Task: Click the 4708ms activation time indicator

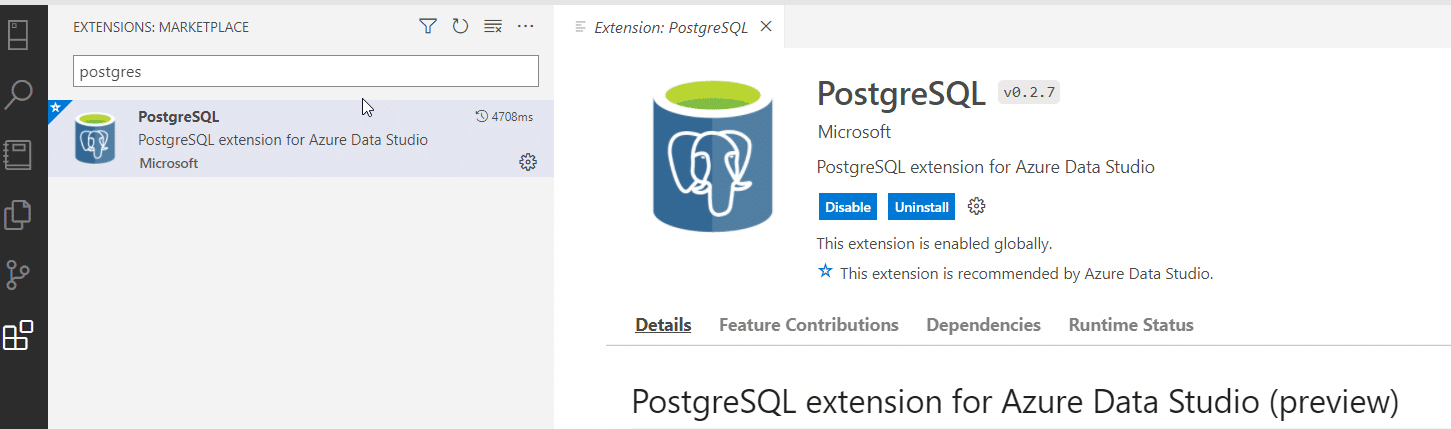Action: coord(504,117)
